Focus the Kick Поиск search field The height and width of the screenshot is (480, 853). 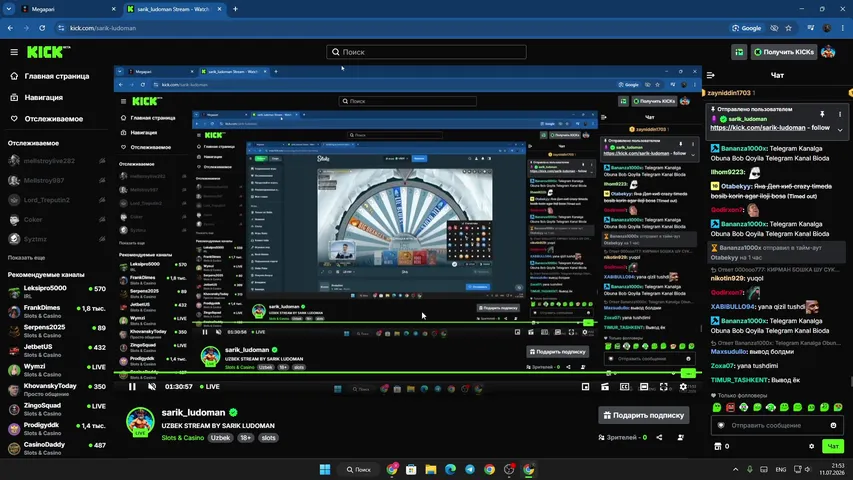(426, 52)
